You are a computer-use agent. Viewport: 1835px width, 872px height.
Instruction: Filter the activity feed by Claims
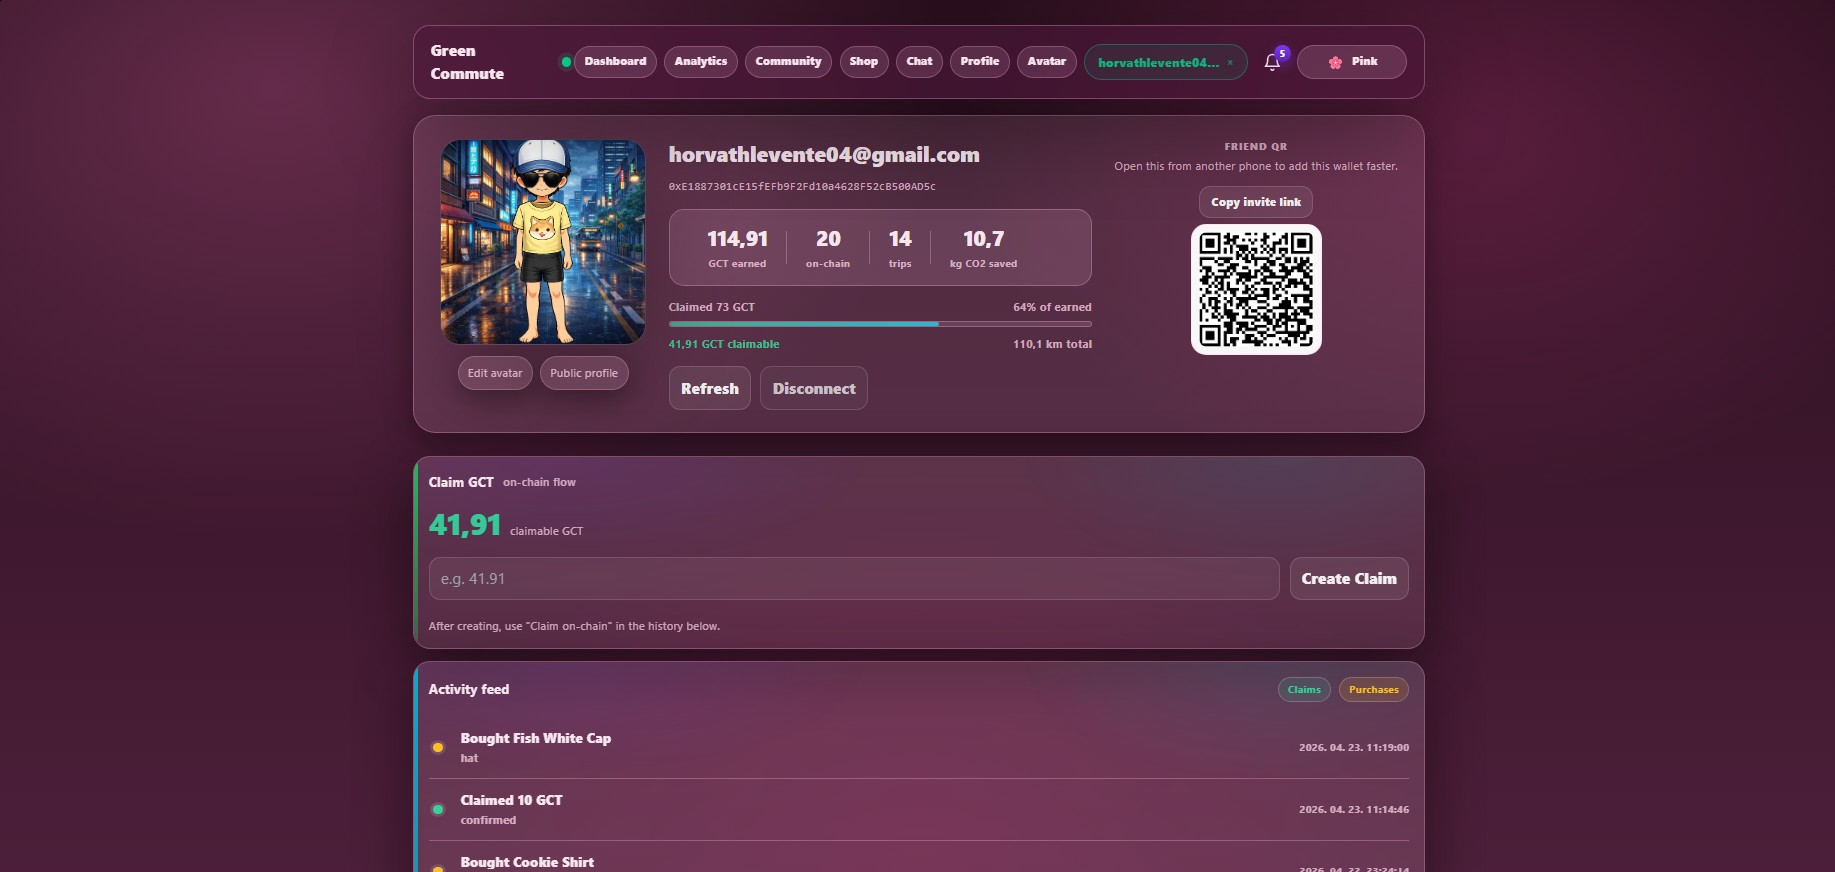click(1304, 690)
